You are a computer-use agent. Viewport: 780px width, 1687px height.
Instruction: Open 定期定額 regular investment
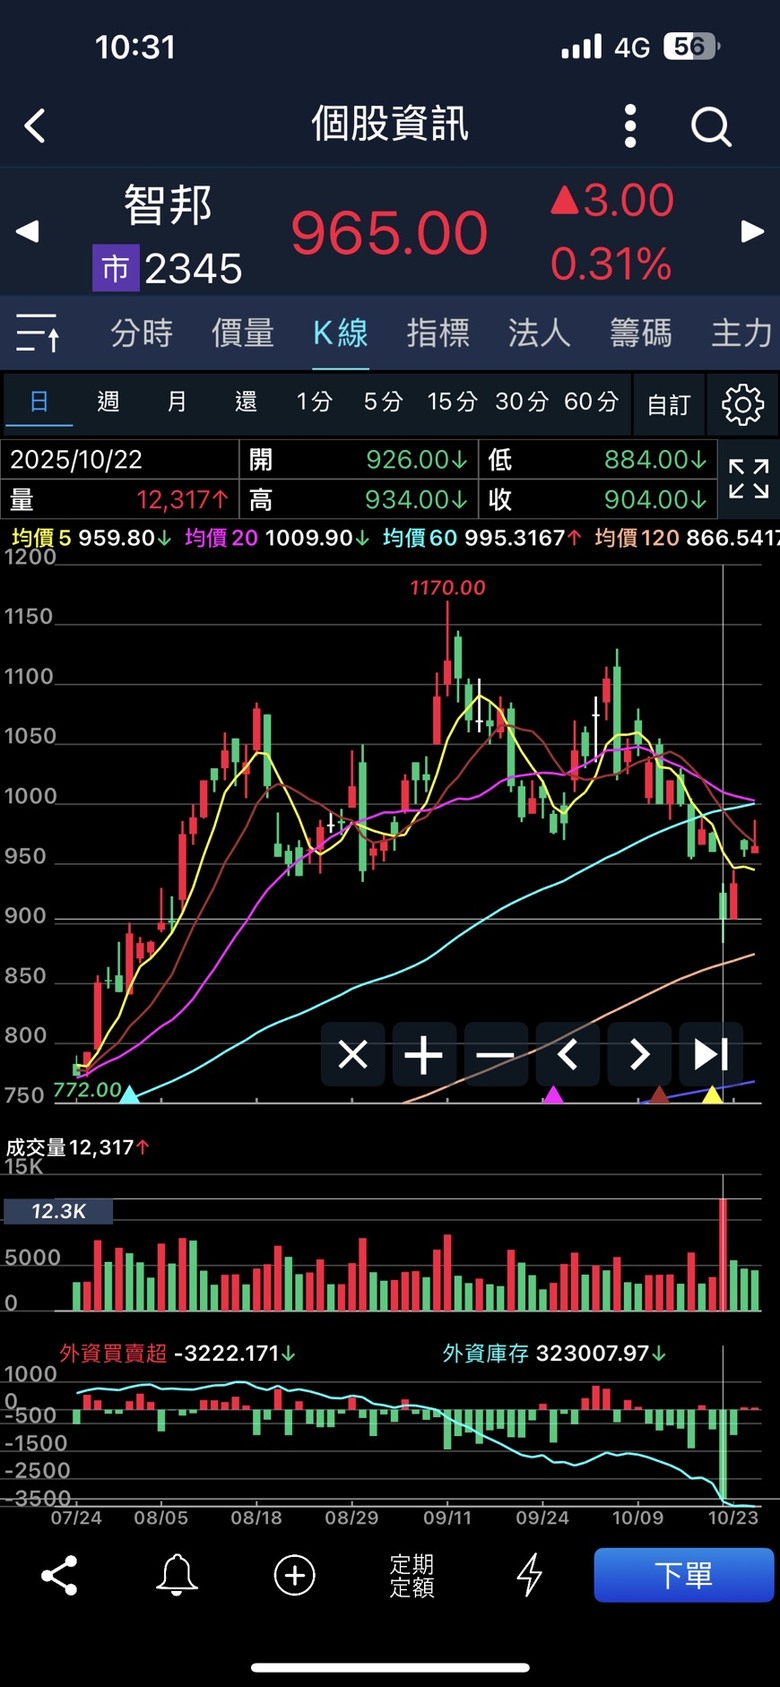[x=412, y=1575]
